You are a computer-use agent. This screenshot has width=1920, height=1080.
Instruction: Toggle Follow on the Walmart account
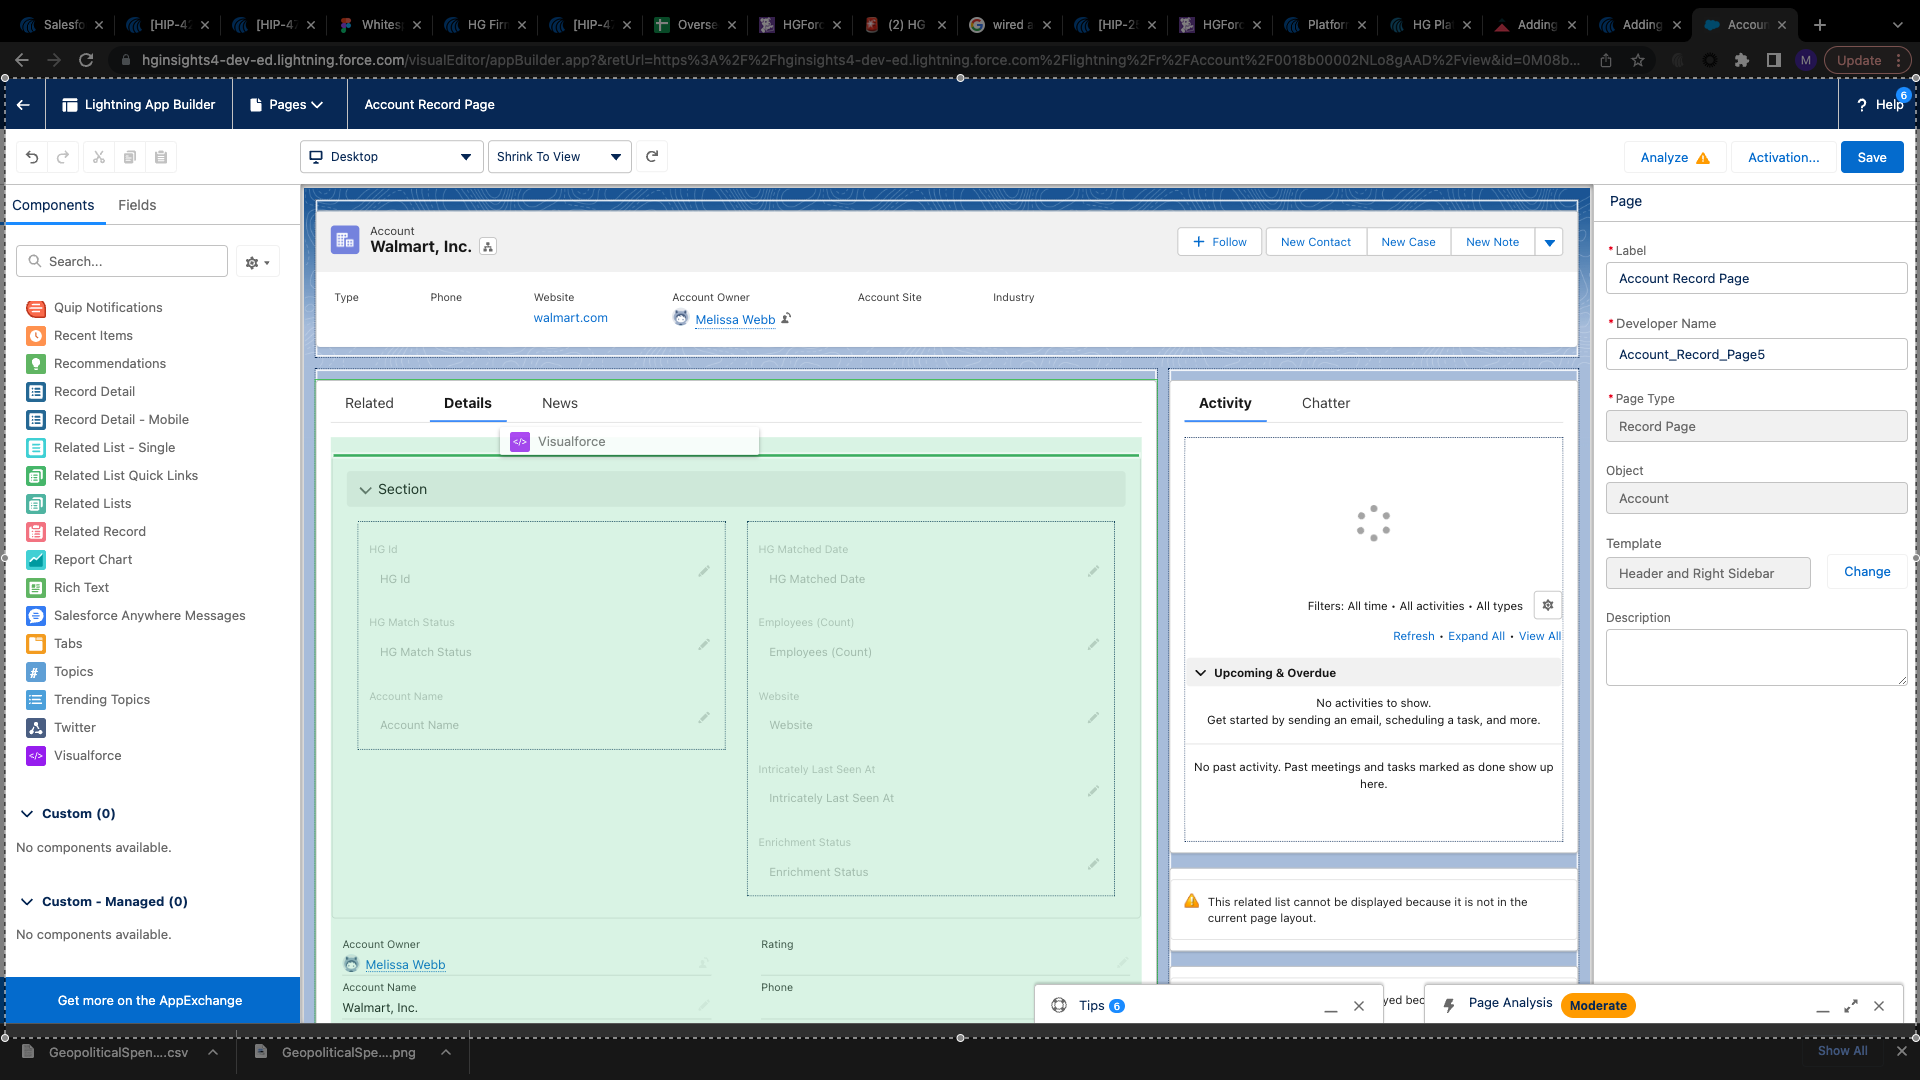point(1219,241)
